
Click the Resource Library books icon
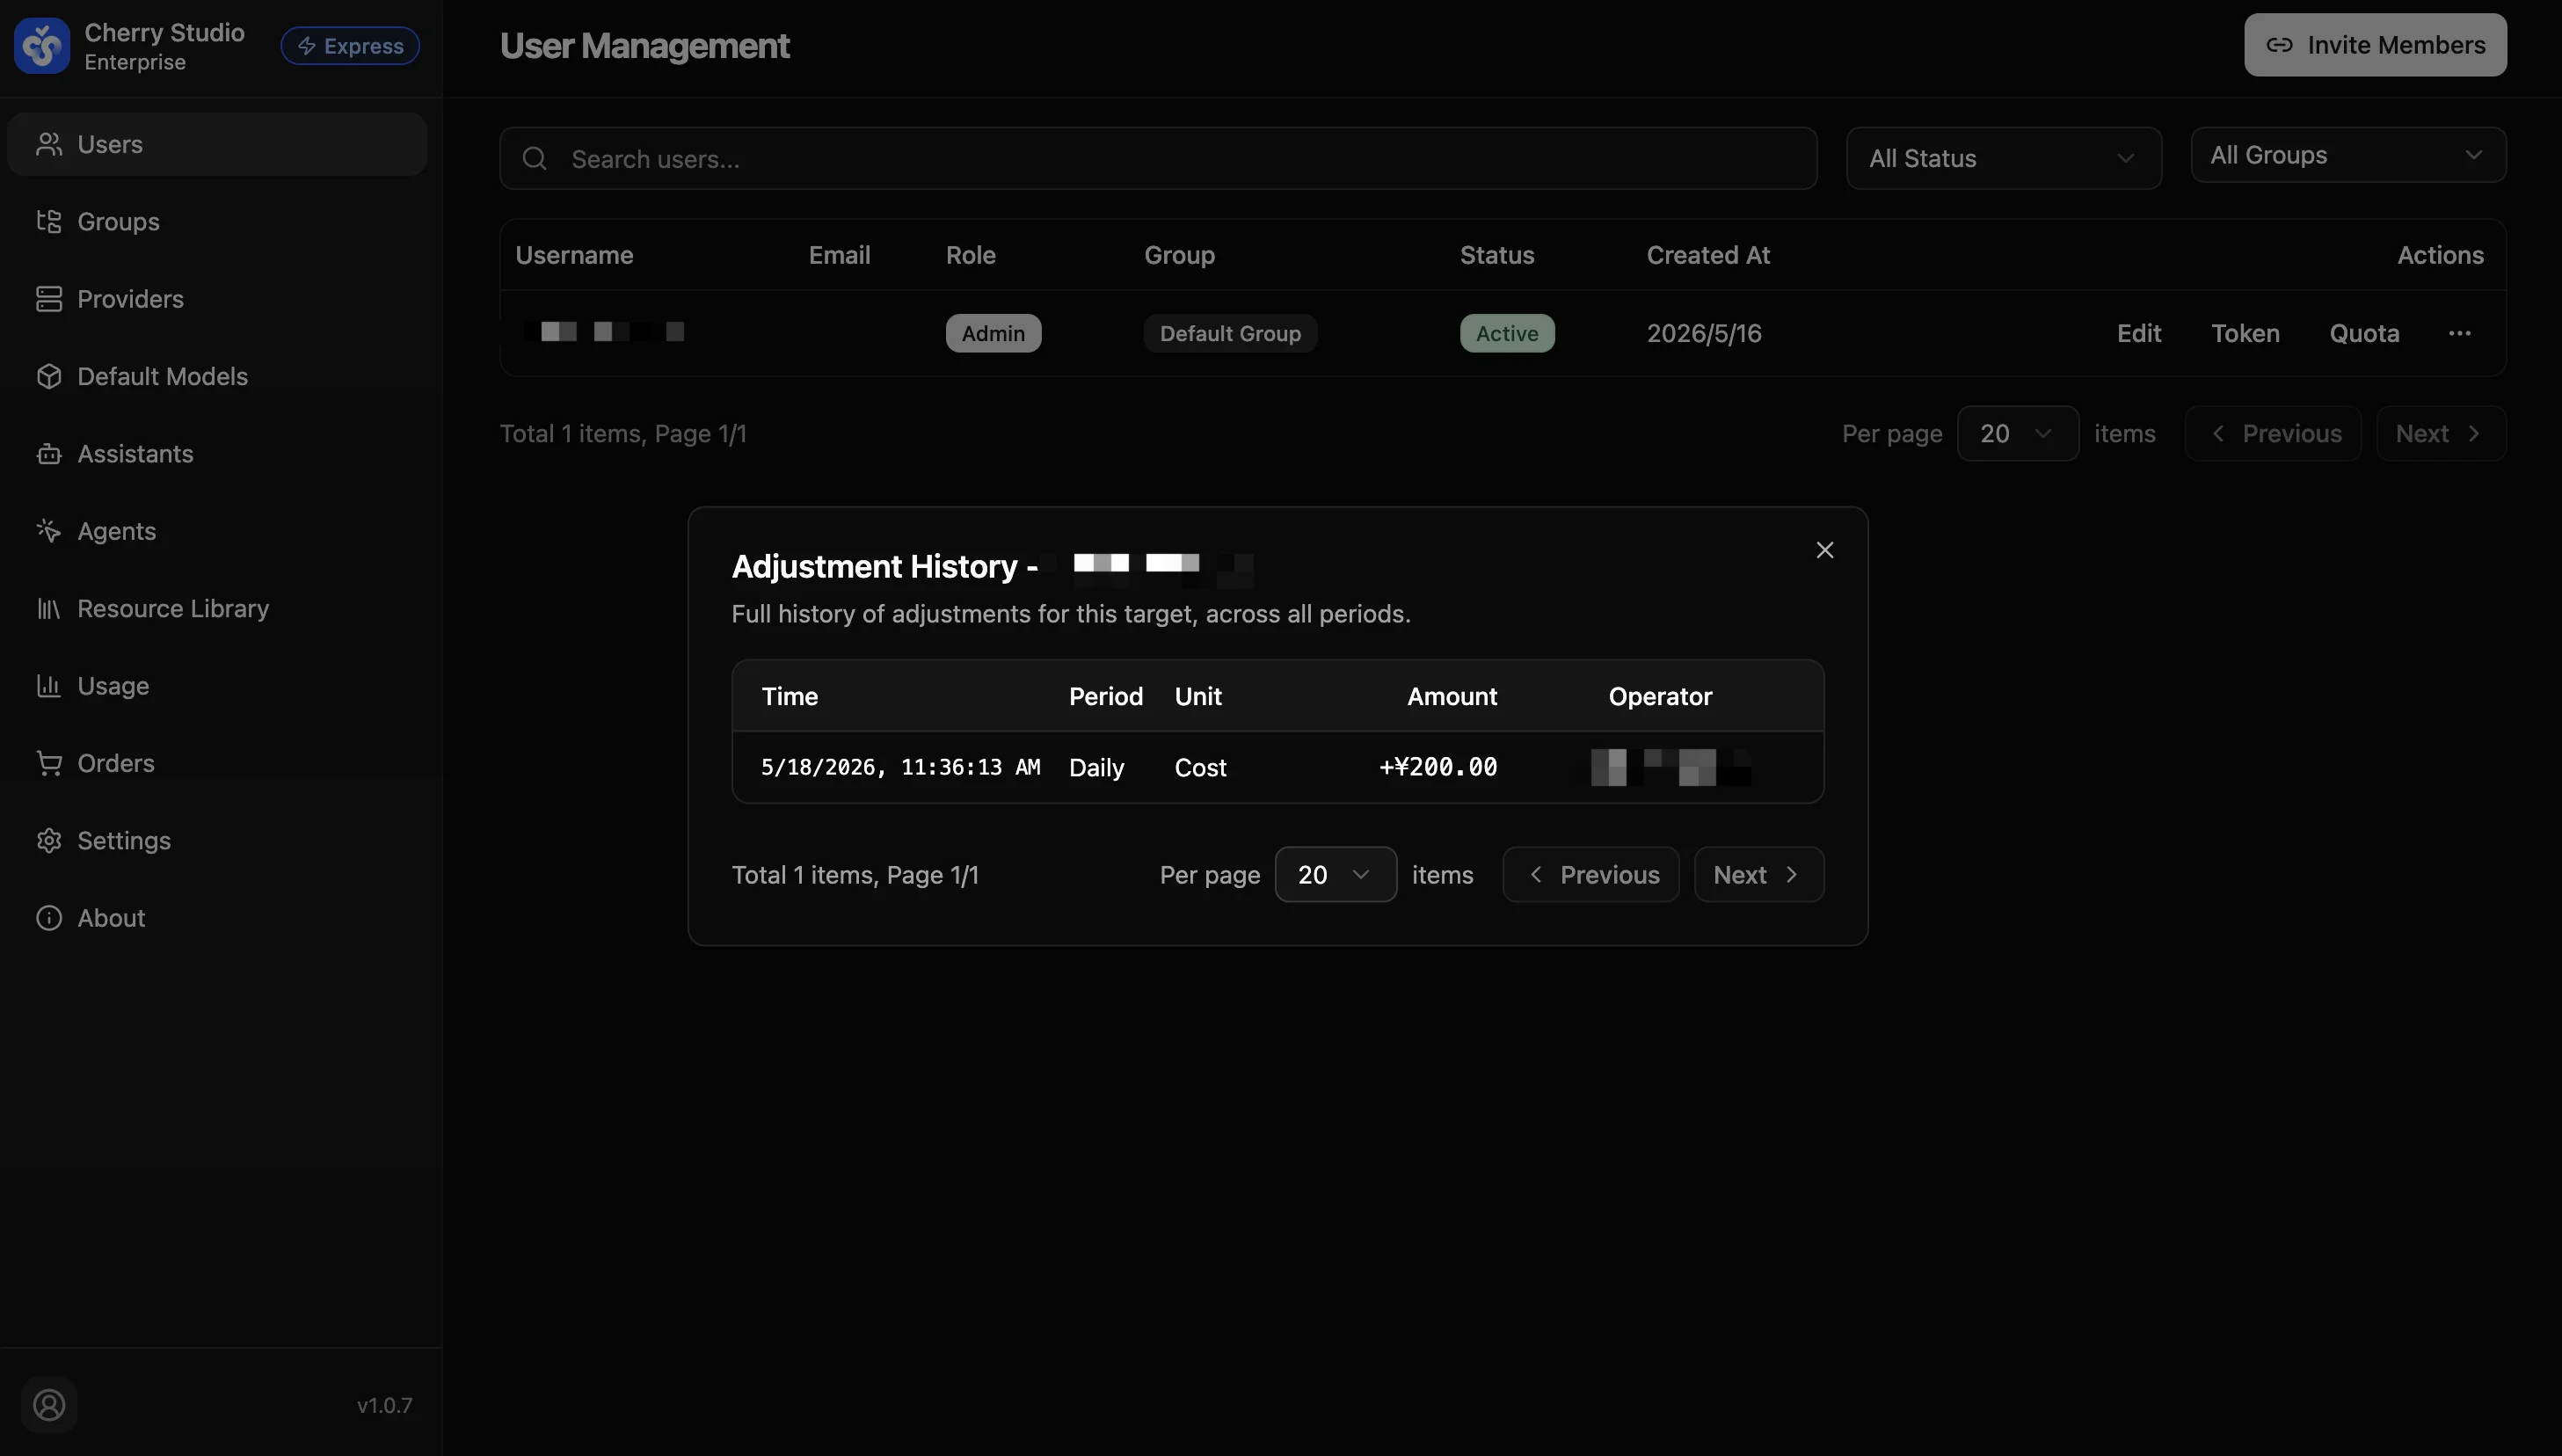click(x=49, y=608)
